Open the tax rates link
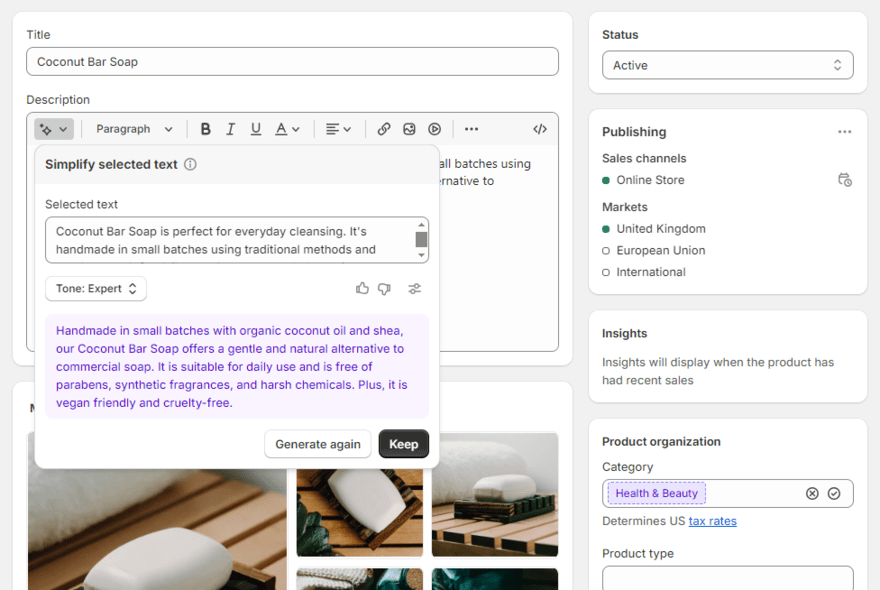 (712, 520)
